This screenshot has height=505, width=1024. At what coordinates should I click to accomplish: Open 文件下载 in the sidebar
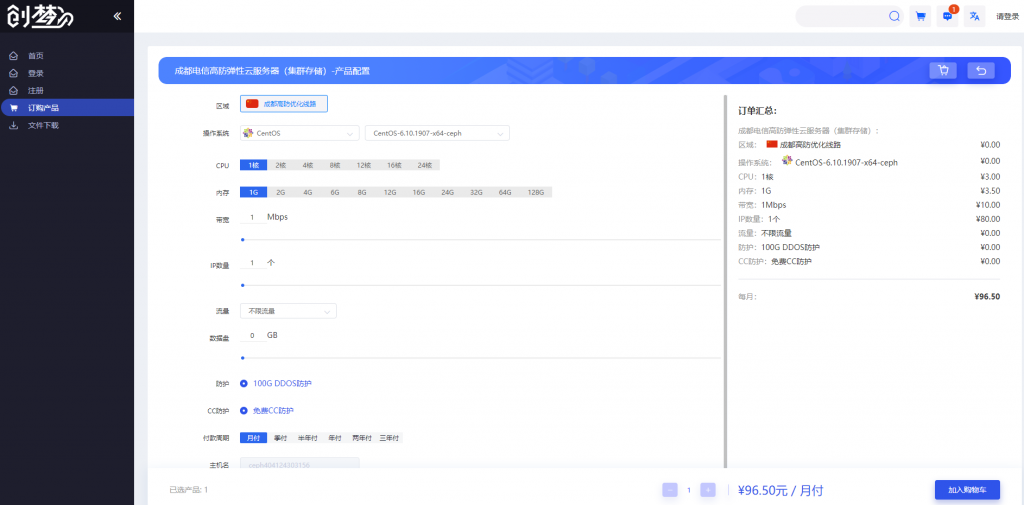coord(43,126)
